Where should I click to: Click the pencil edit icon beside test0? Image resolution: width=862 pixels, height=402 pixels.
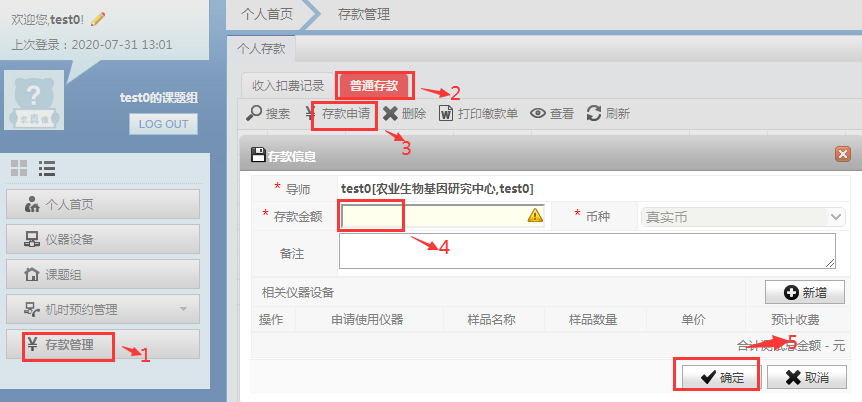pyautogui.click(x=98, y=19)
